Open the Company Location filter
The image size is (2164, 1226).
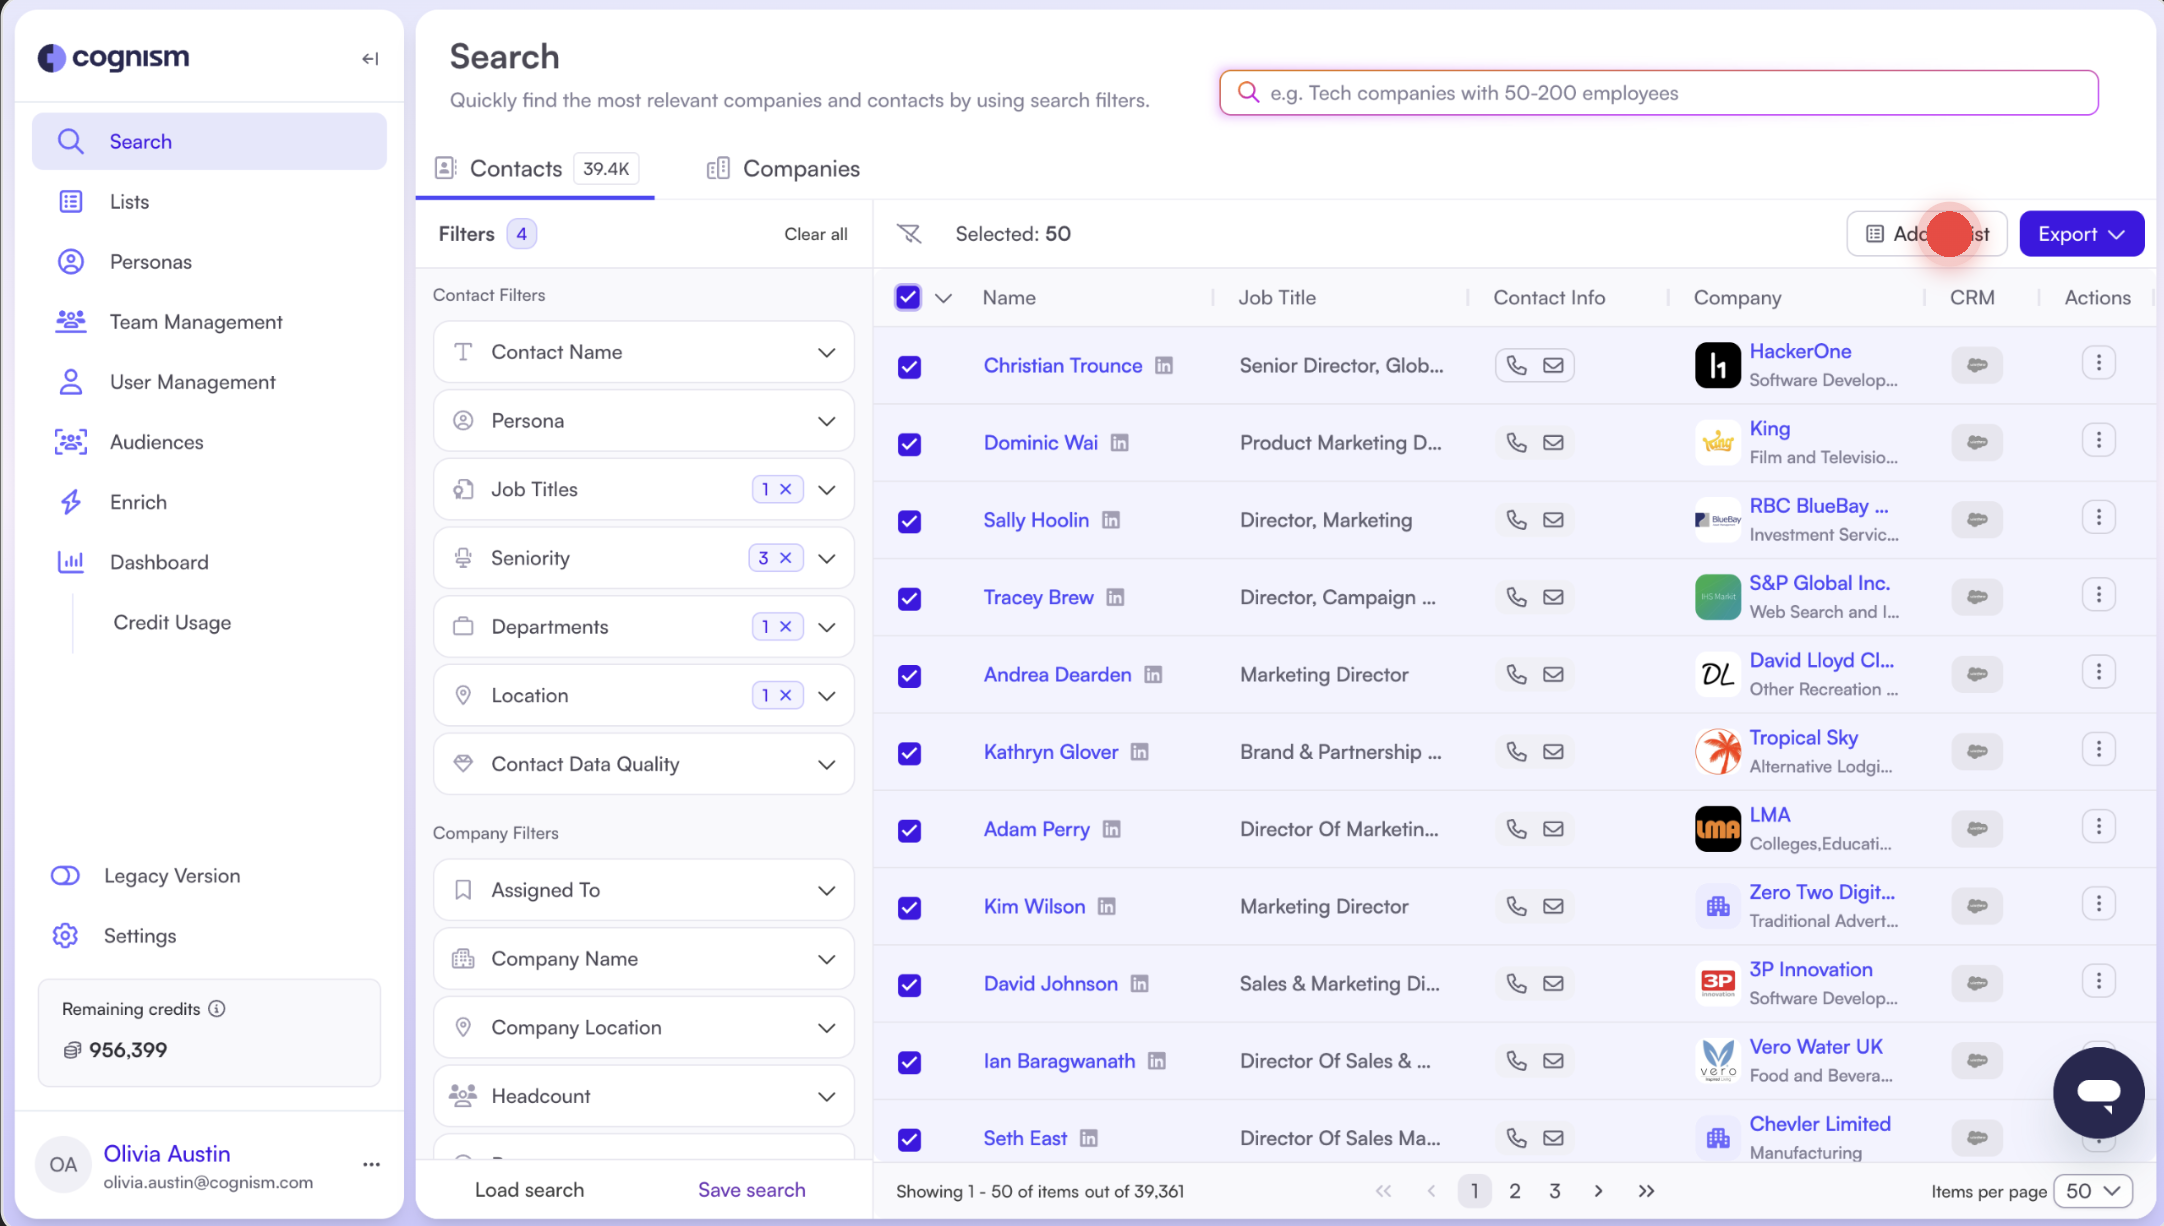pos(827,1027)
